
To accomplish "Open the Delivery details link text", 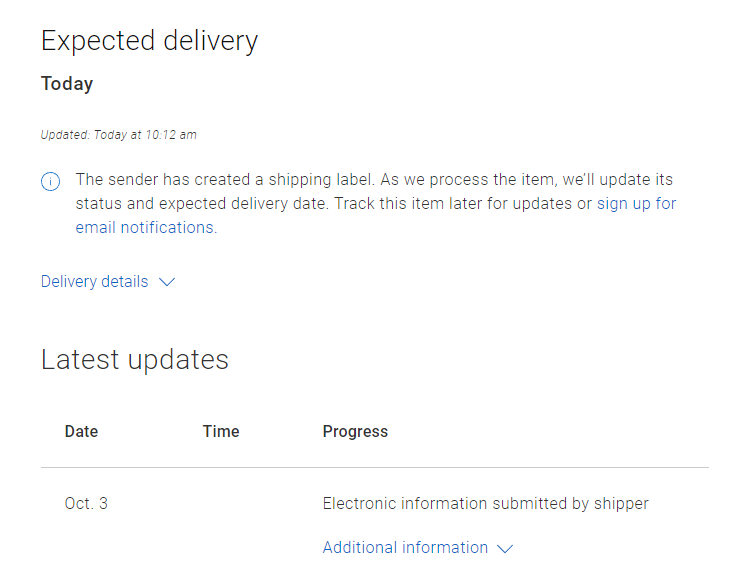I will 95,282.
